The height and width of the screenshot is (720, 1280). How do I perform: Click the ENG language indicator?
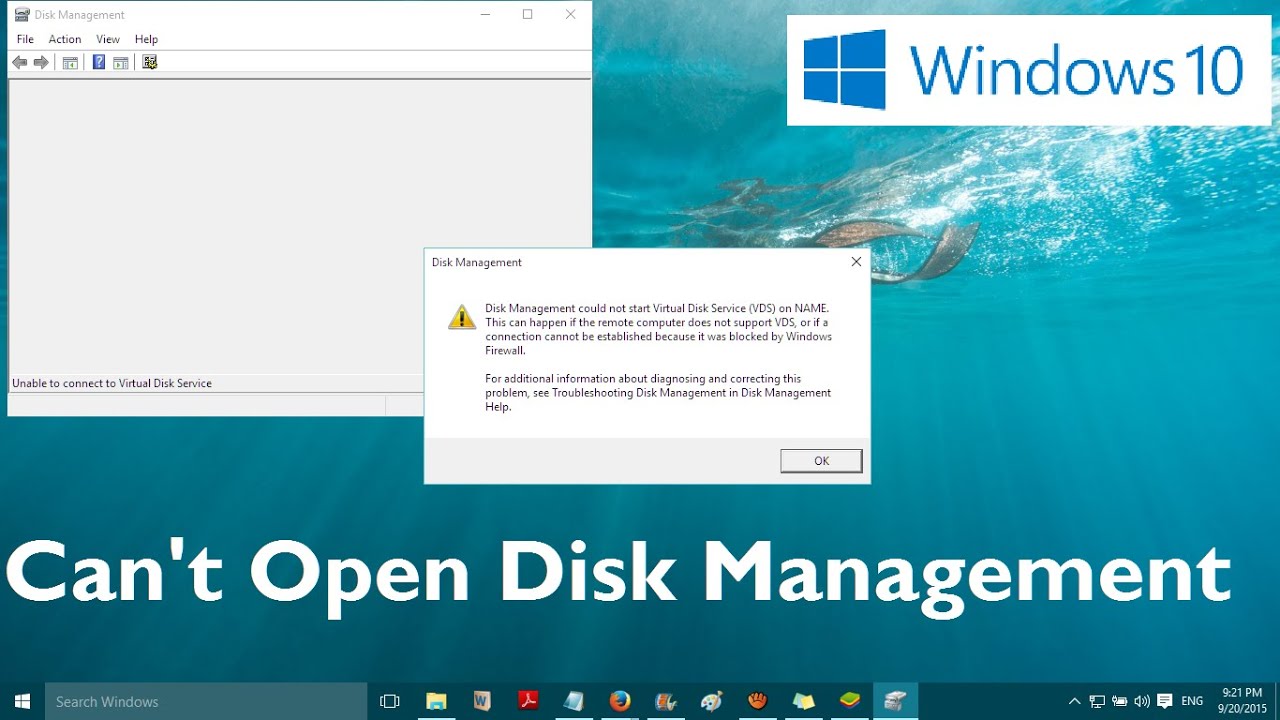[x=1192, y=702]
